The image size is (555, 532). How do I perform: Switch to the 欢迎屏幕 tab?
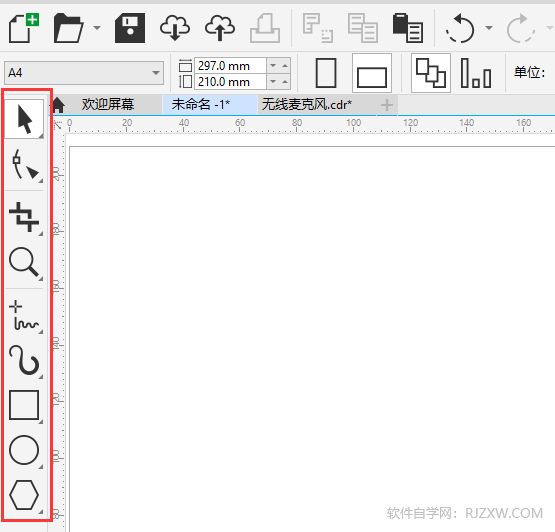[108, 104]
